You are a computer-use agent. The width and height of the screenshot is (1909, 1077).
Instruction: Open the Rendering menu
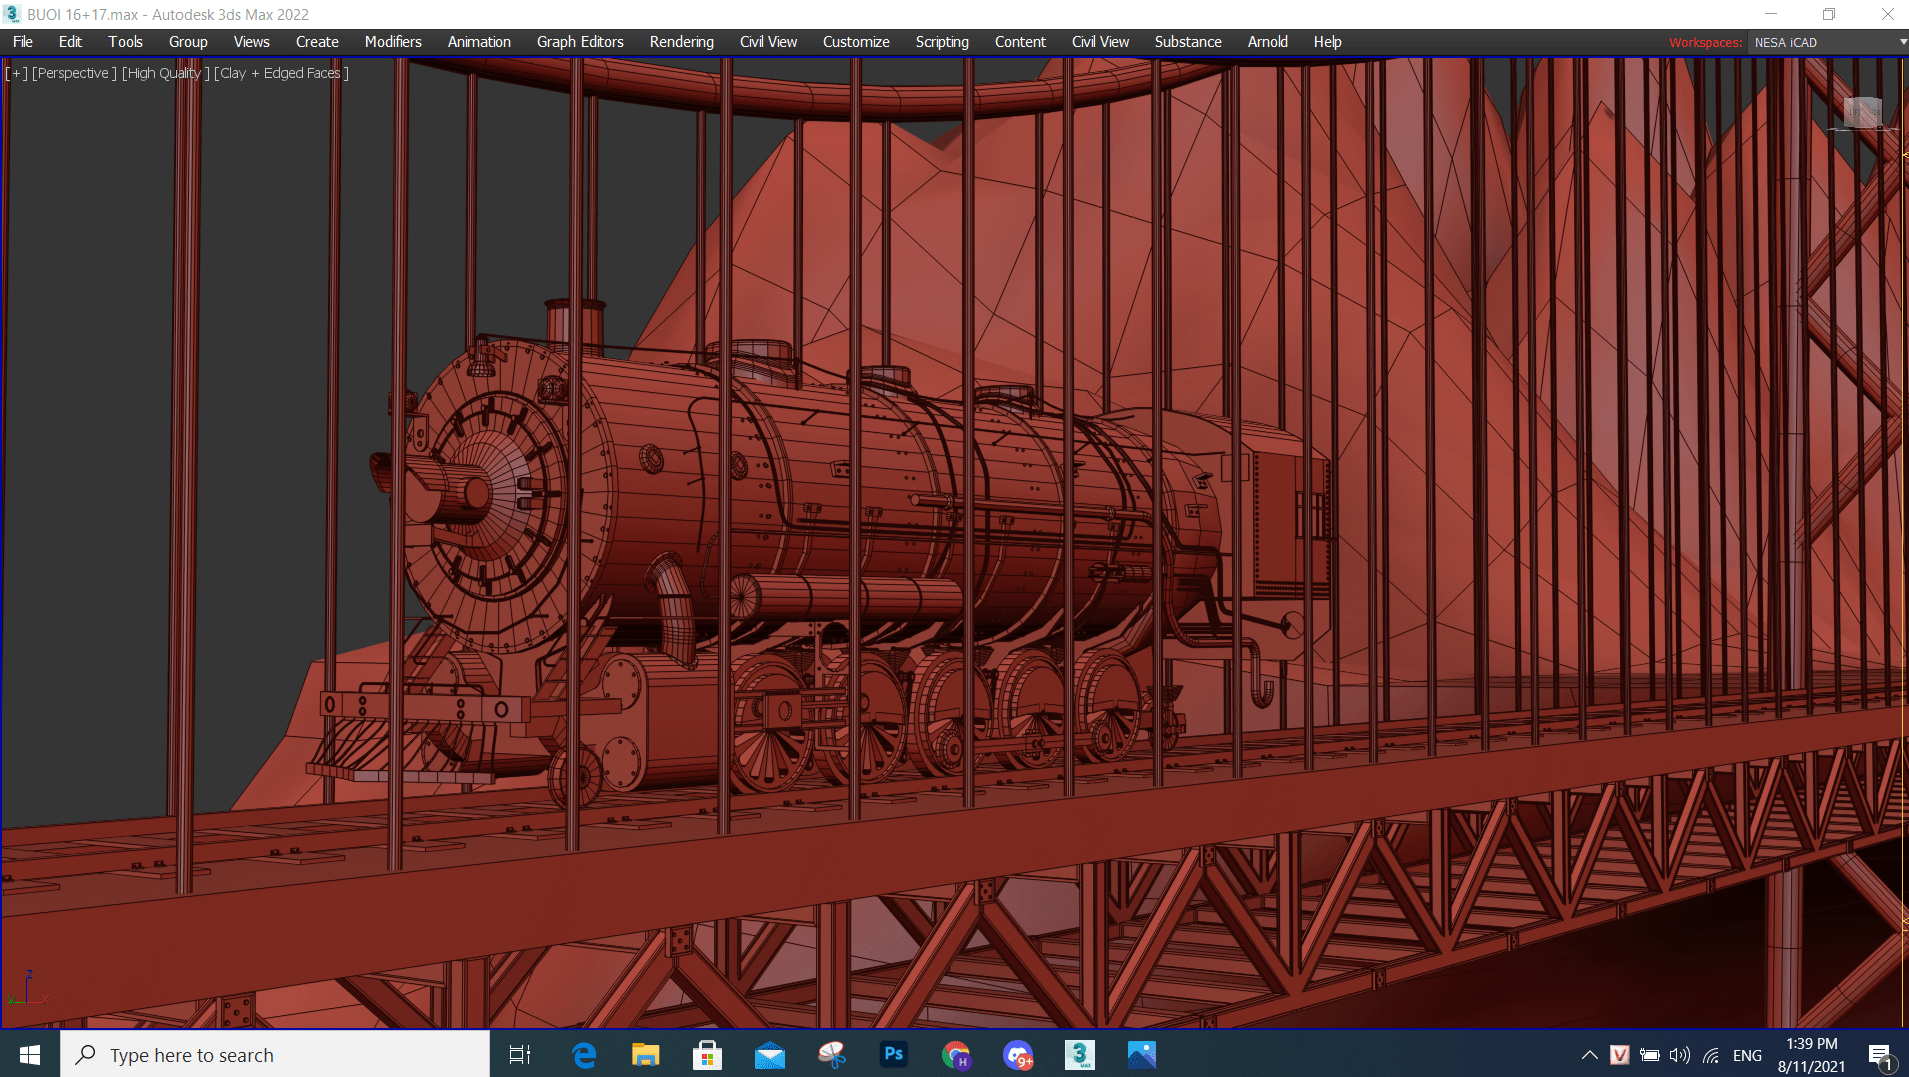(681, 42)
